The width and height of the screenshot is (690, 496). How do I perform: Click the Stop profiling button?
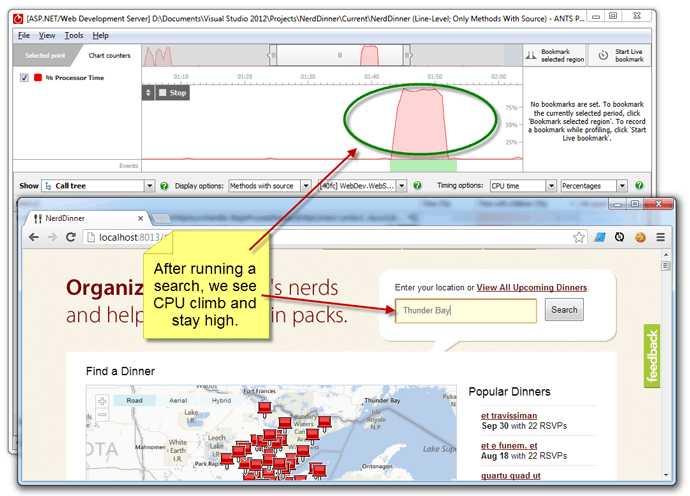point(173,93)
